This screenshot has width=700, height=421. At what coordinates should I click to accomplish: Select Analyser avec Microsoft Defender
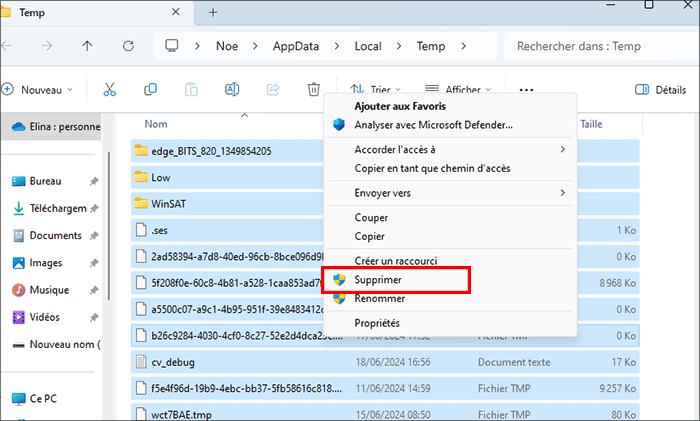coord(433,125)
